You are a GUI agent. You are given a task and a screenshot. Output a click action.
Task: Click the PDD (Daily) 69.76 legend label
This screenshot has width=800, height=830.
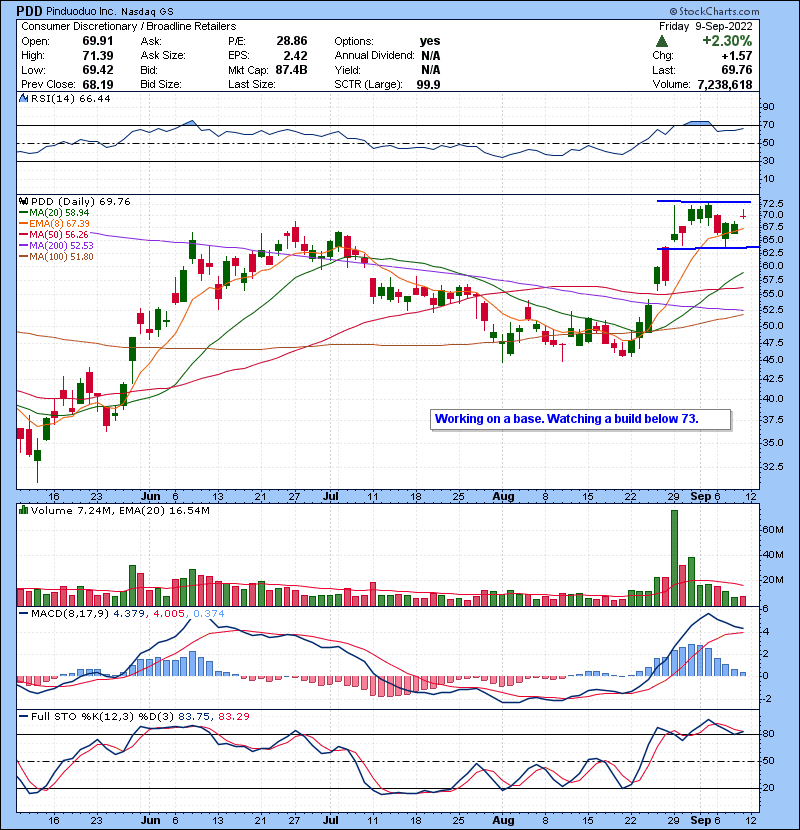80,202
